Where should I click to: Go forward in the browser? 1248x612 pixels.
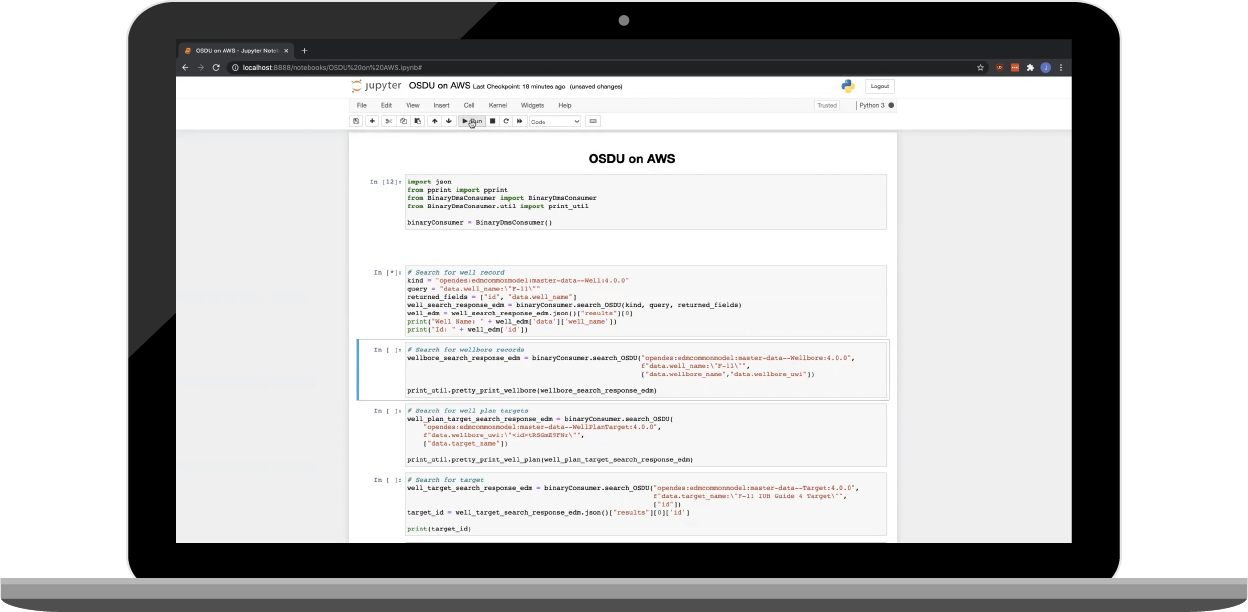200,67
